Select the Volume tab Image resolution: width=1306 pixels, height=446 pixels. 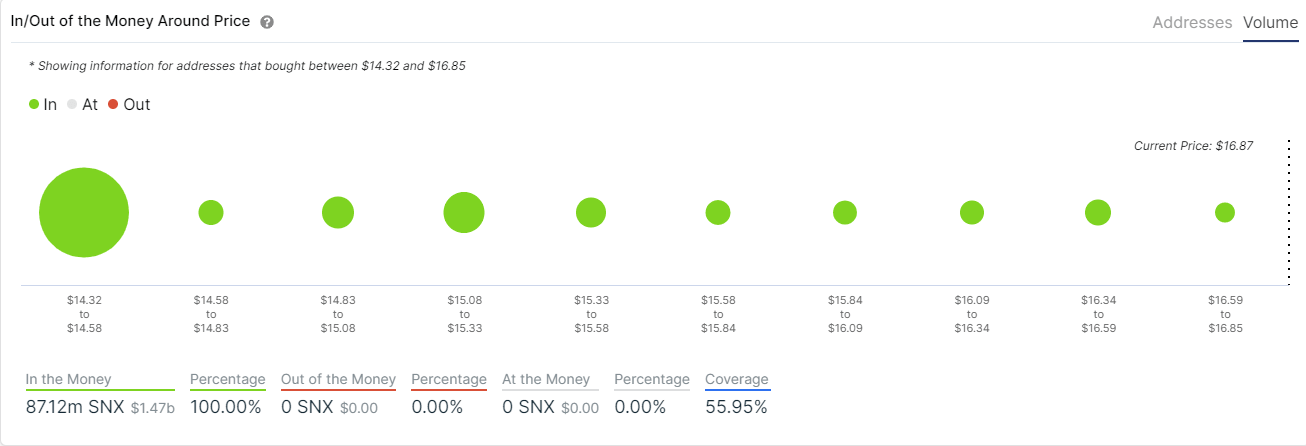point(1270,22)
